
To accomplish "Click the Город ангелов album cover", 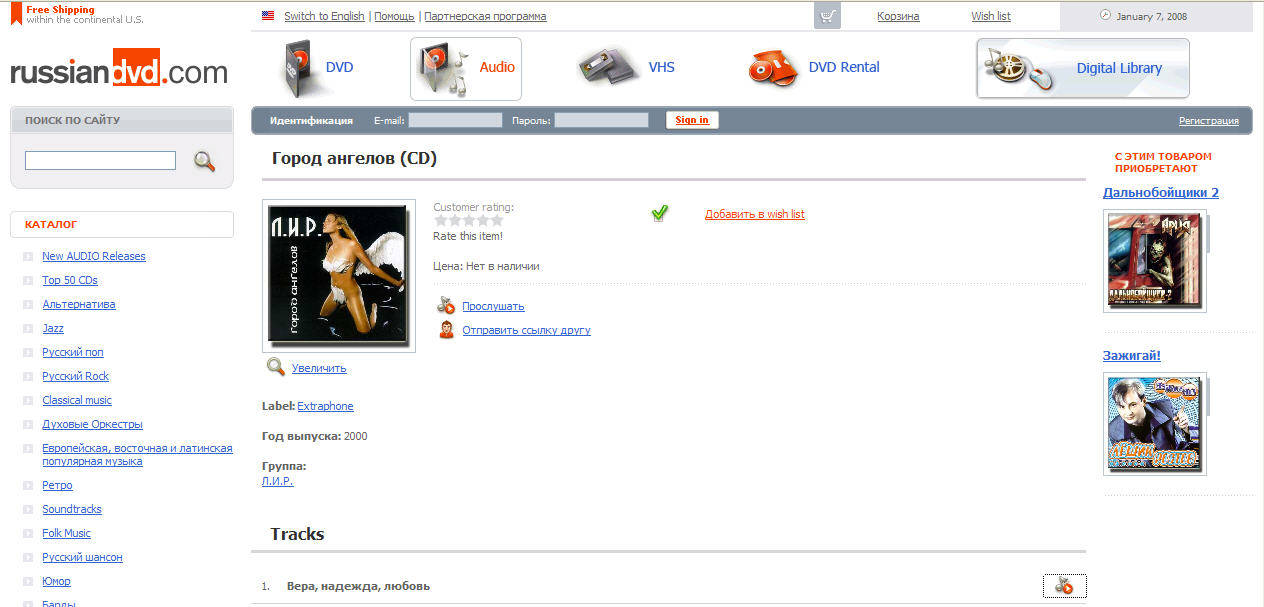I will pyautogui.click(x=338, y=275).
